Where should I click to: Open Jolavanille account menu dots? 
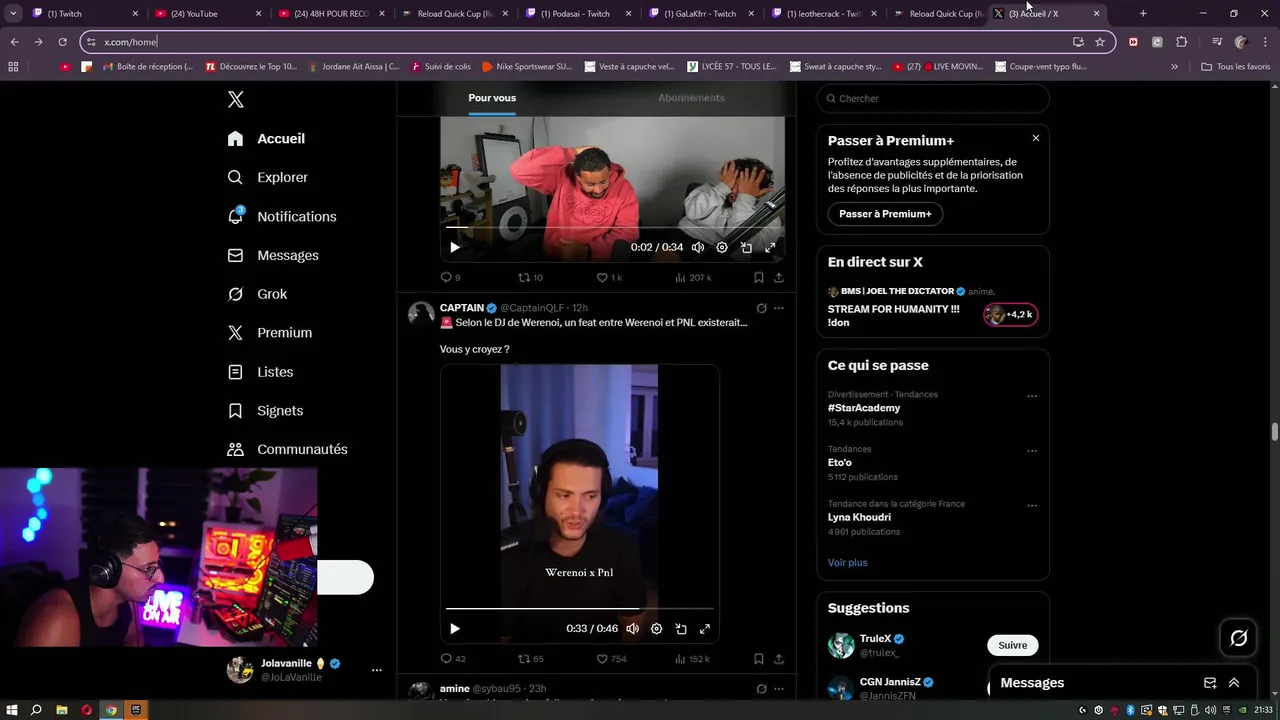click(376, 670)
